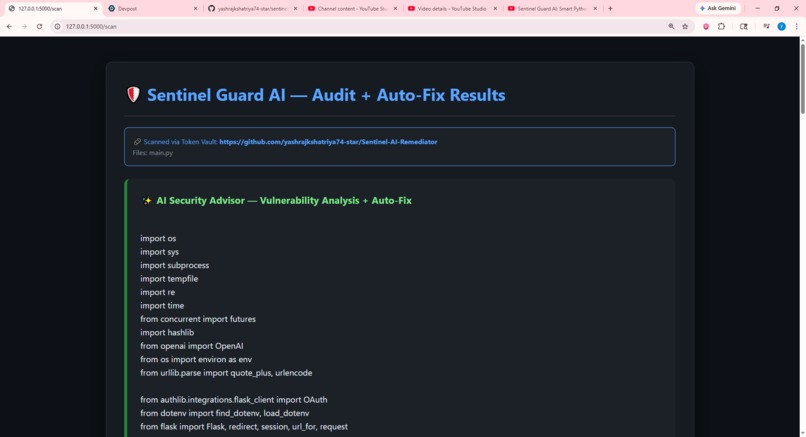This screenshot has width=806, height=437.
Task: Restore down the browser window
Action: [x=777, y=8]
